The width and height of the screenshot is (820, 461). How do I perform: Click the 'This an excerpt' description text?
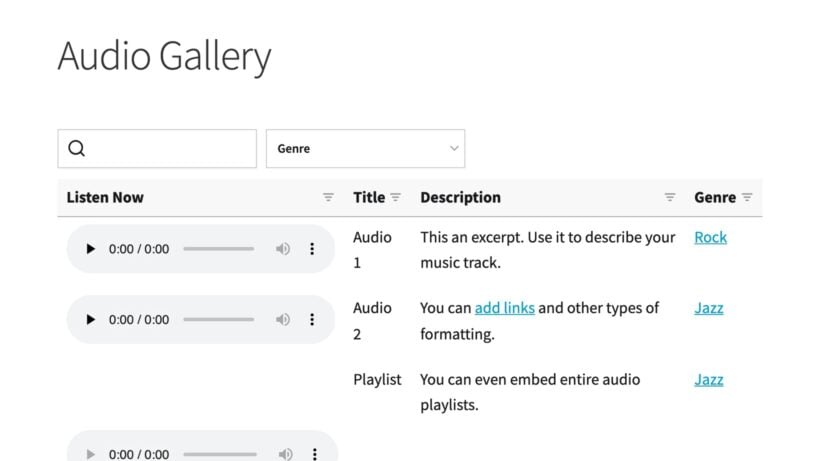(548, 250)
